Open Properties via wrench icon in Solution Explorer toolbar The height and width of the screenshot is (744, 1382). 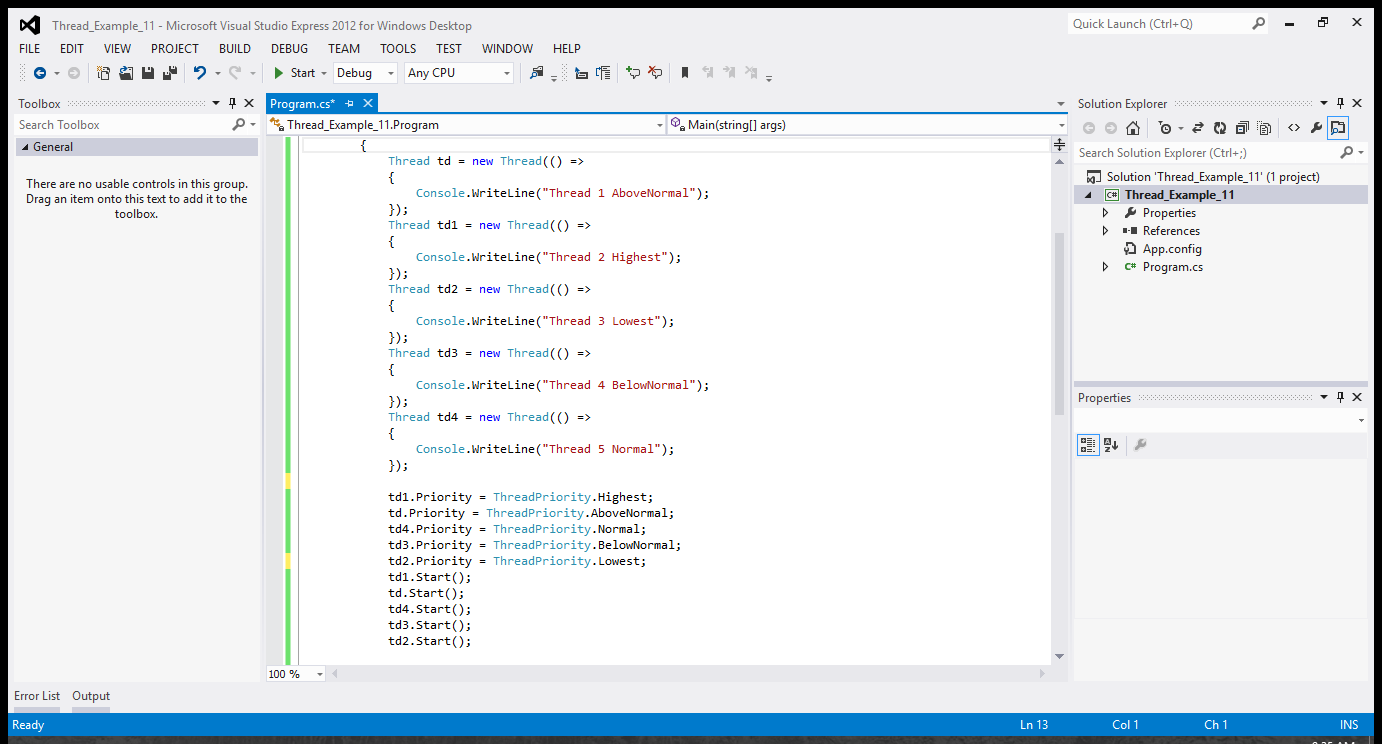click(x=1316, y=128)
